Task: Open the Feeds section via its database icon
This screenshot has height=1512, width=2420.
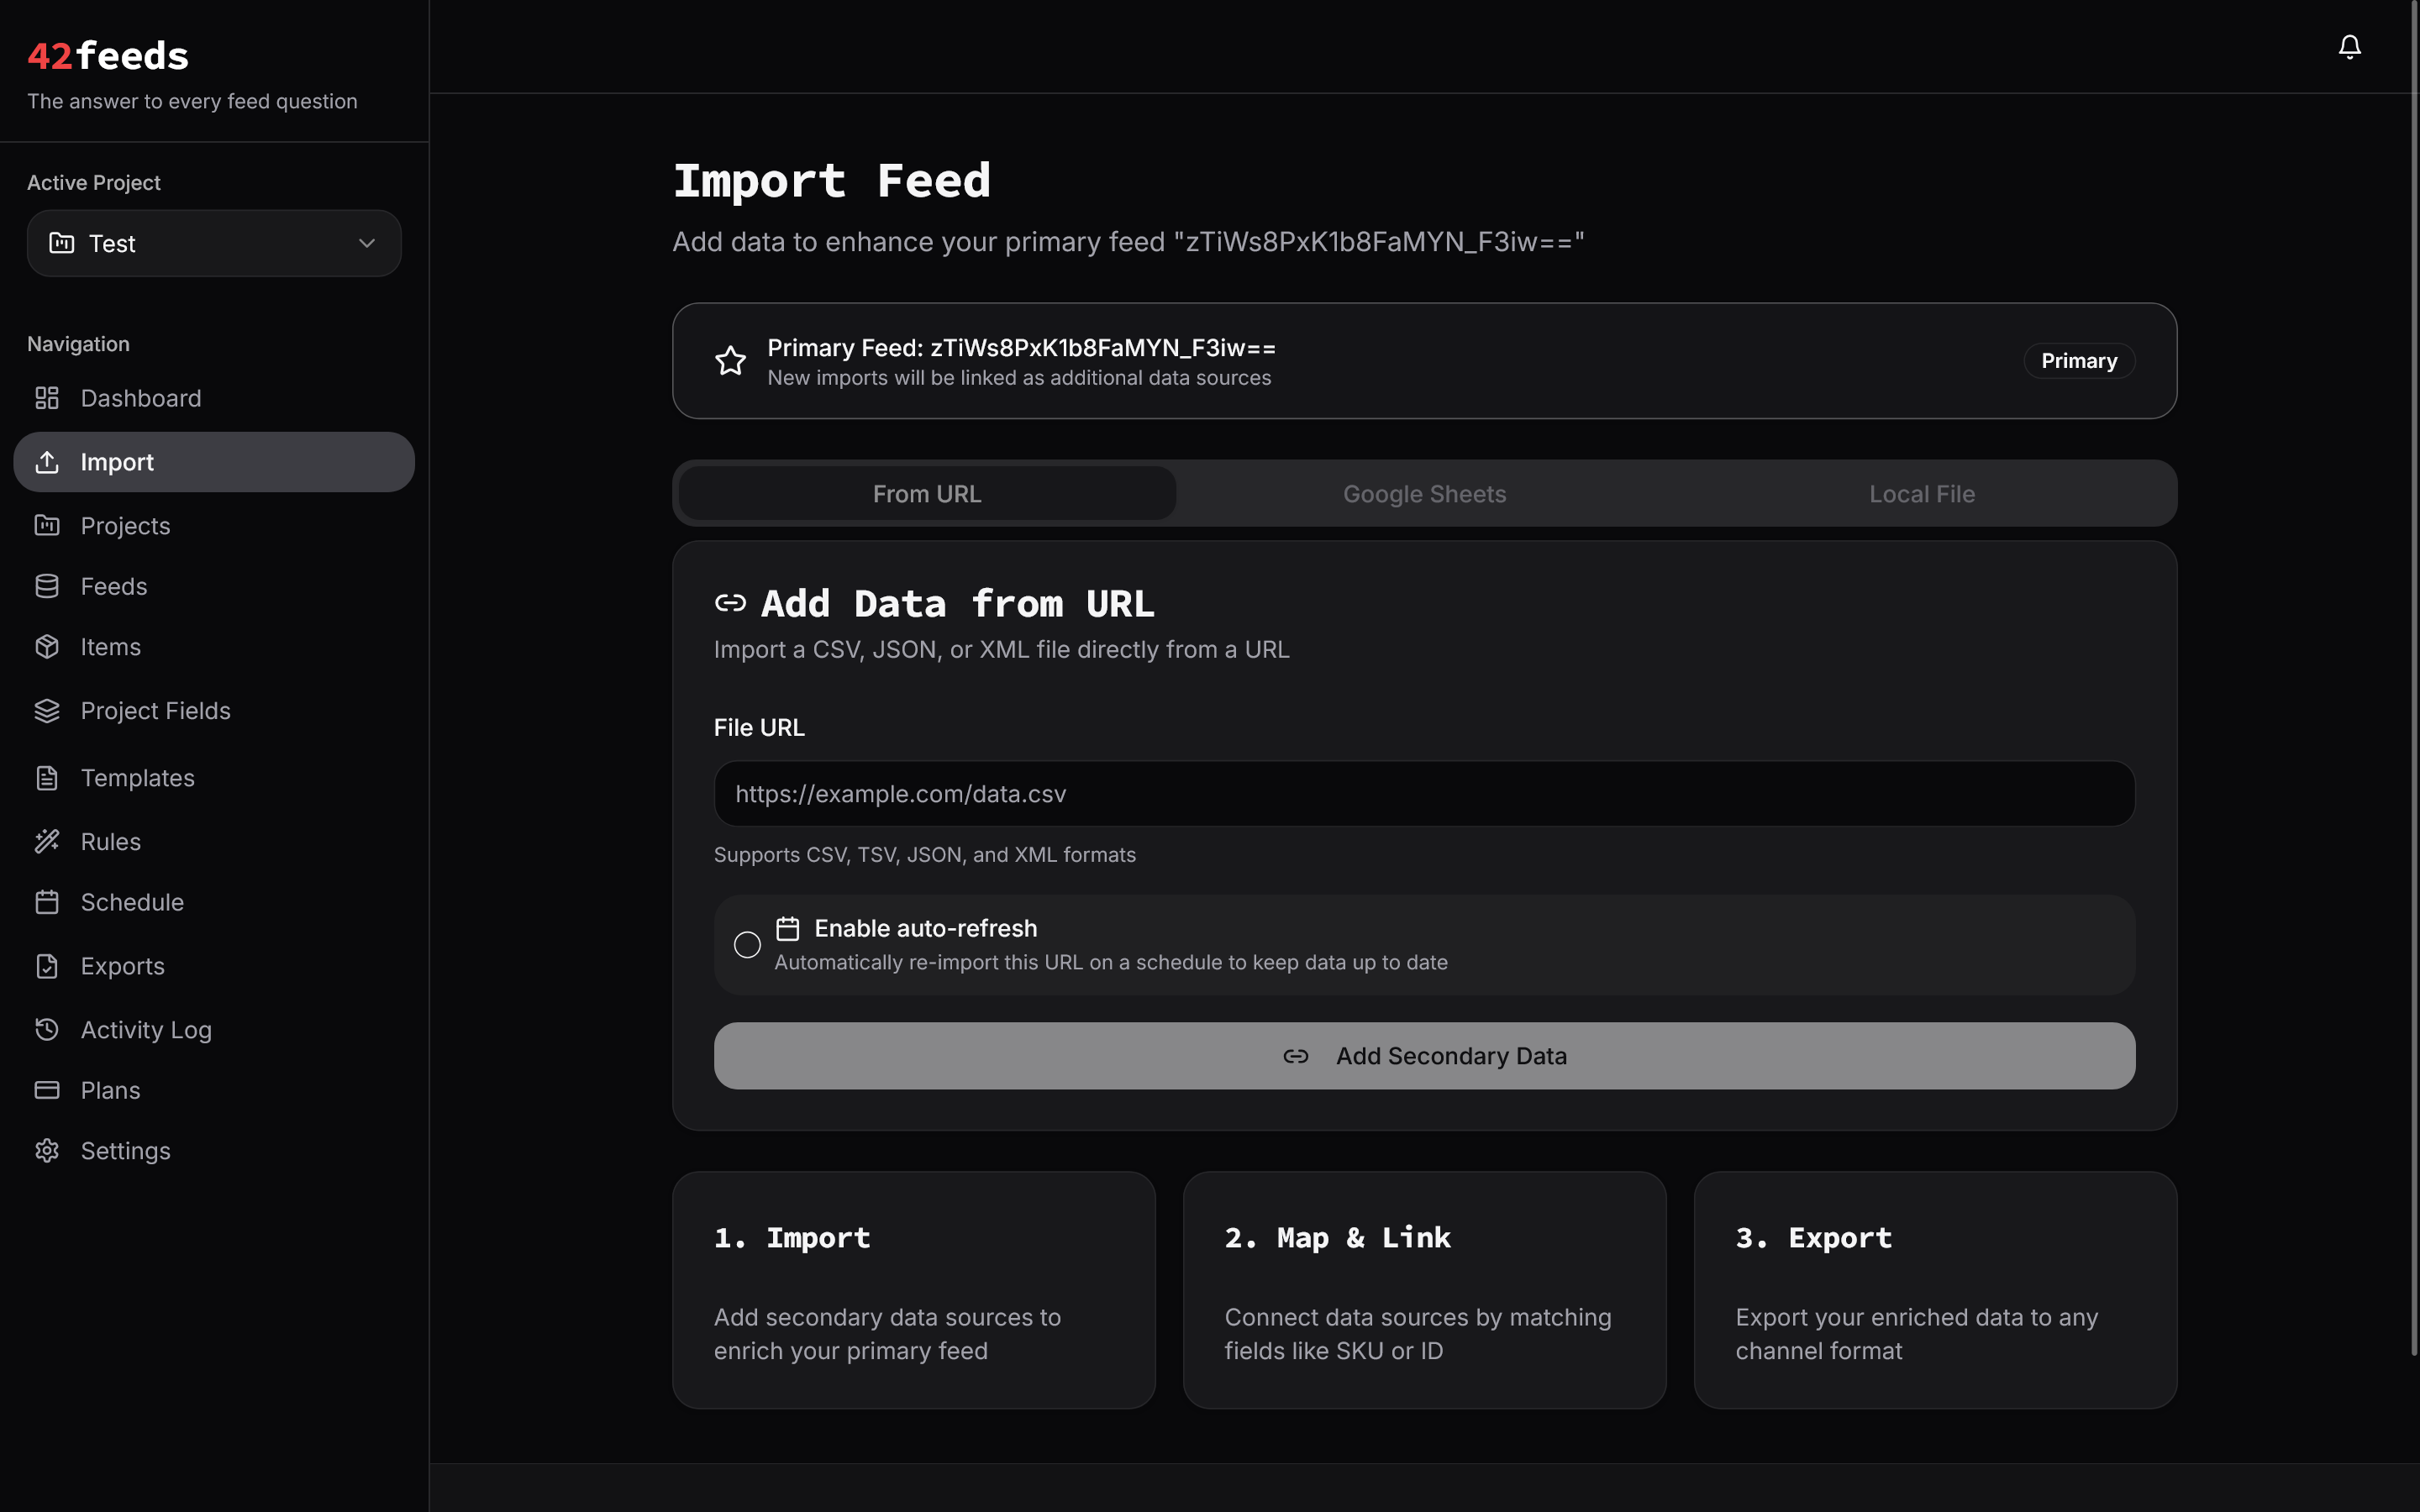Action: (x=47, y=586)
